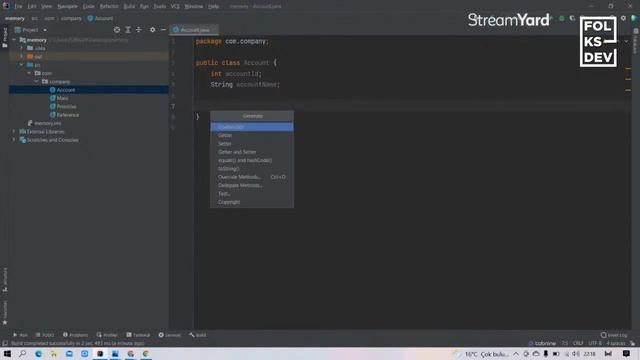This screenshot has width=640, height=360.
Task: Click the 4 spaces indent widget
Action: 616,343
